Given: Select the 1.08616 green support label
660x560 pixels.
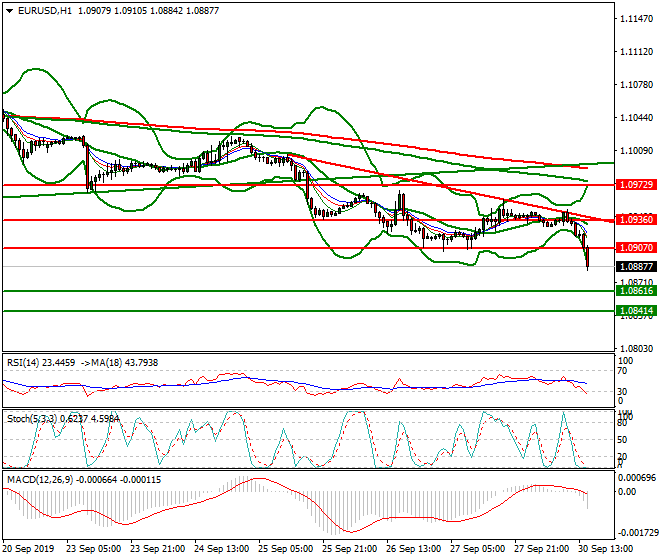Looking at the screenshot, I should point(636,291).
